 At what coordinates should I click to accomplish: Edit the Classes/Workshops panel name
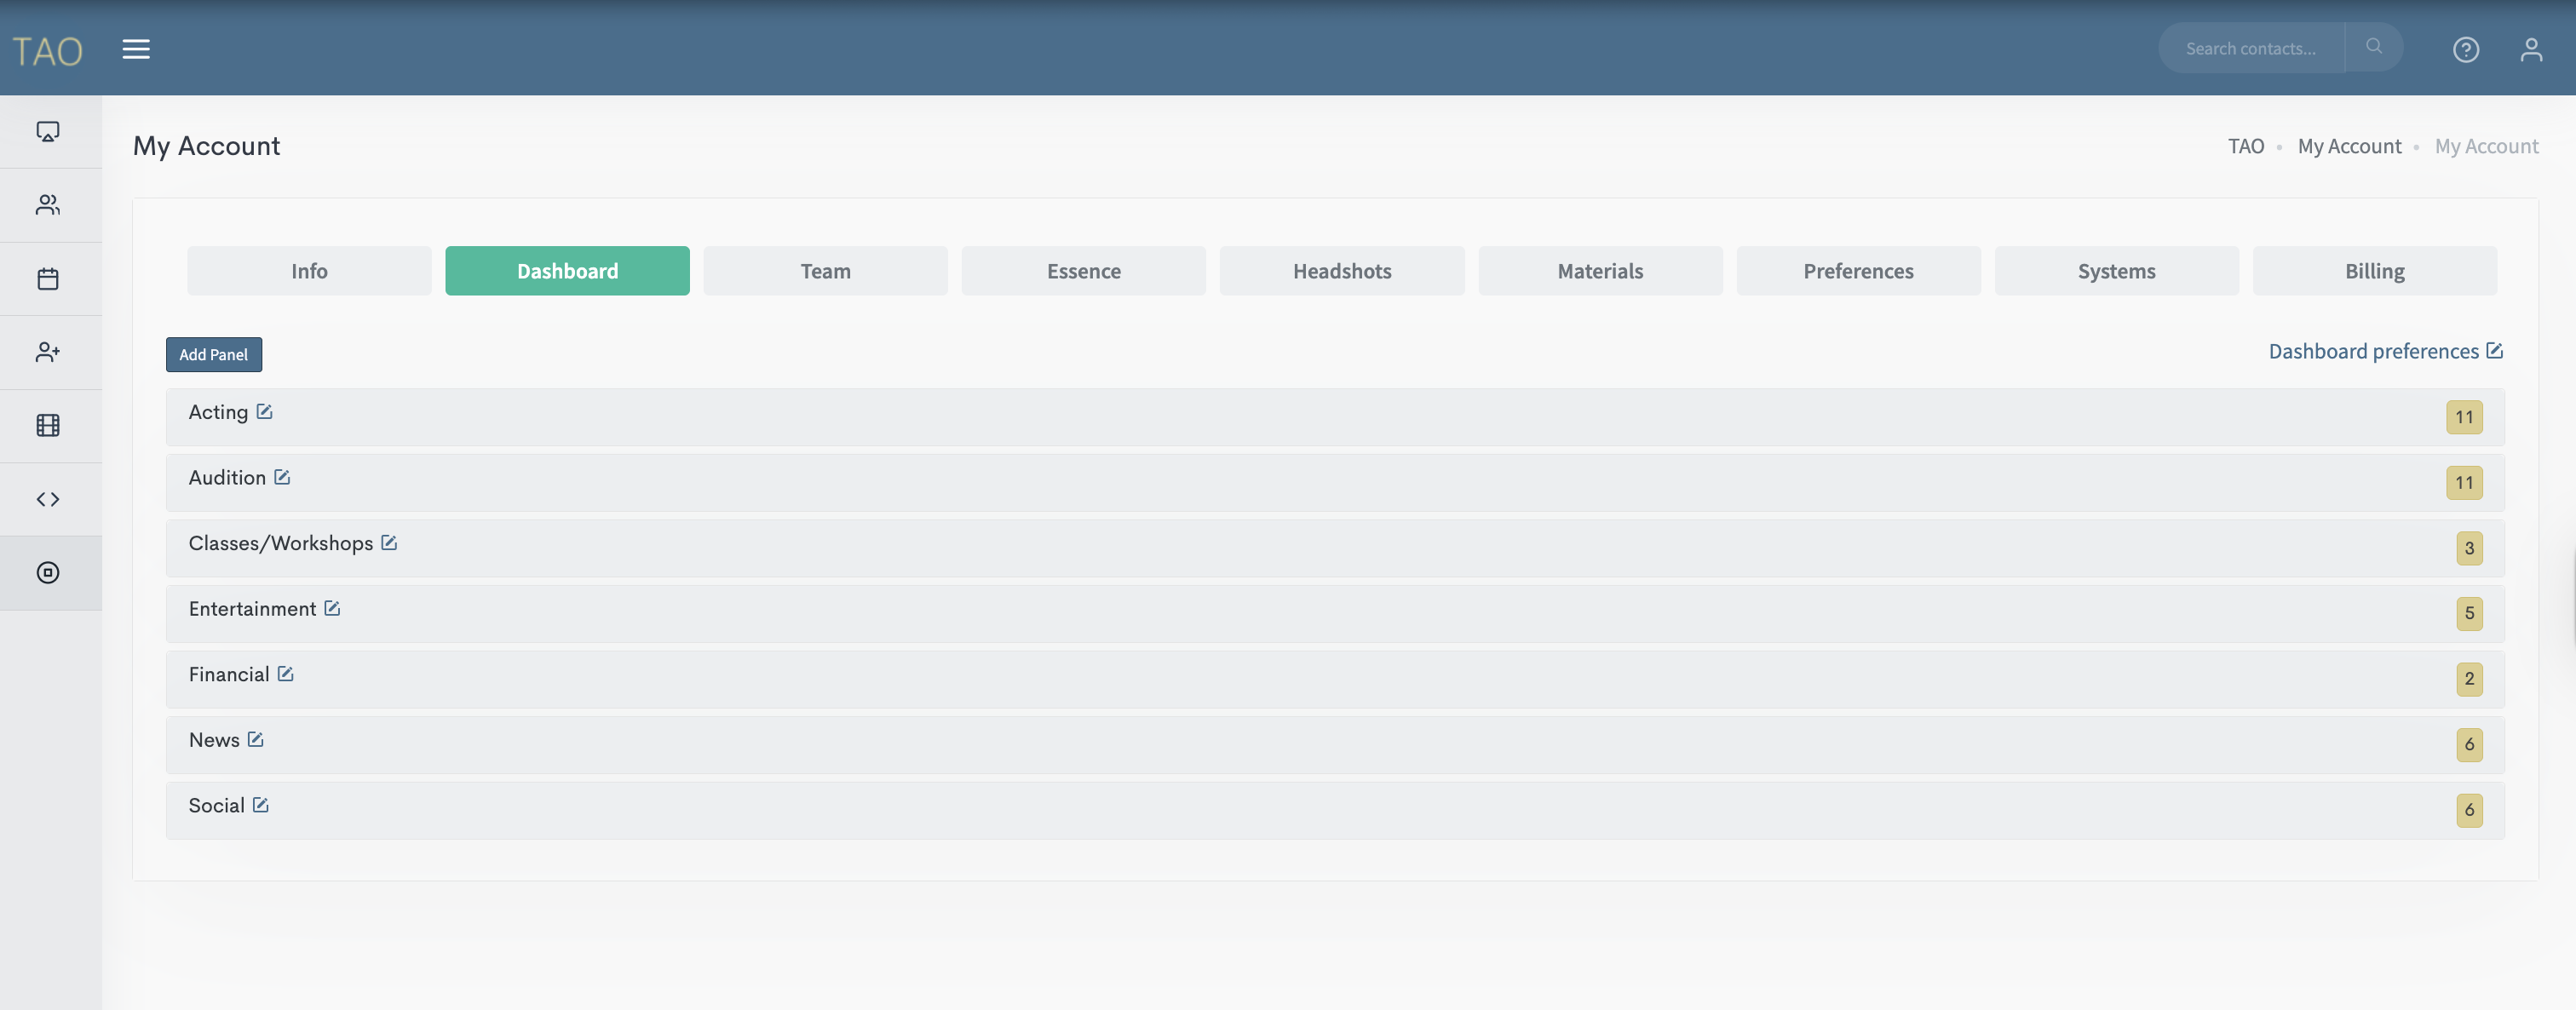pos(389,543)
